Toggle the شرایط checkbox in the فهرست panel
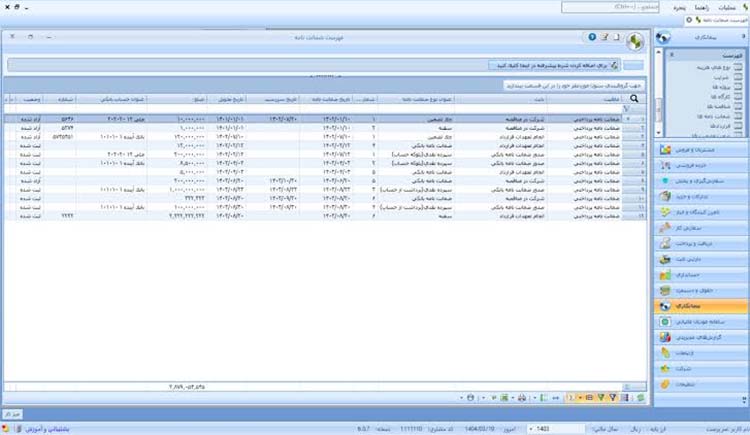750x435 pixels. 738,77
